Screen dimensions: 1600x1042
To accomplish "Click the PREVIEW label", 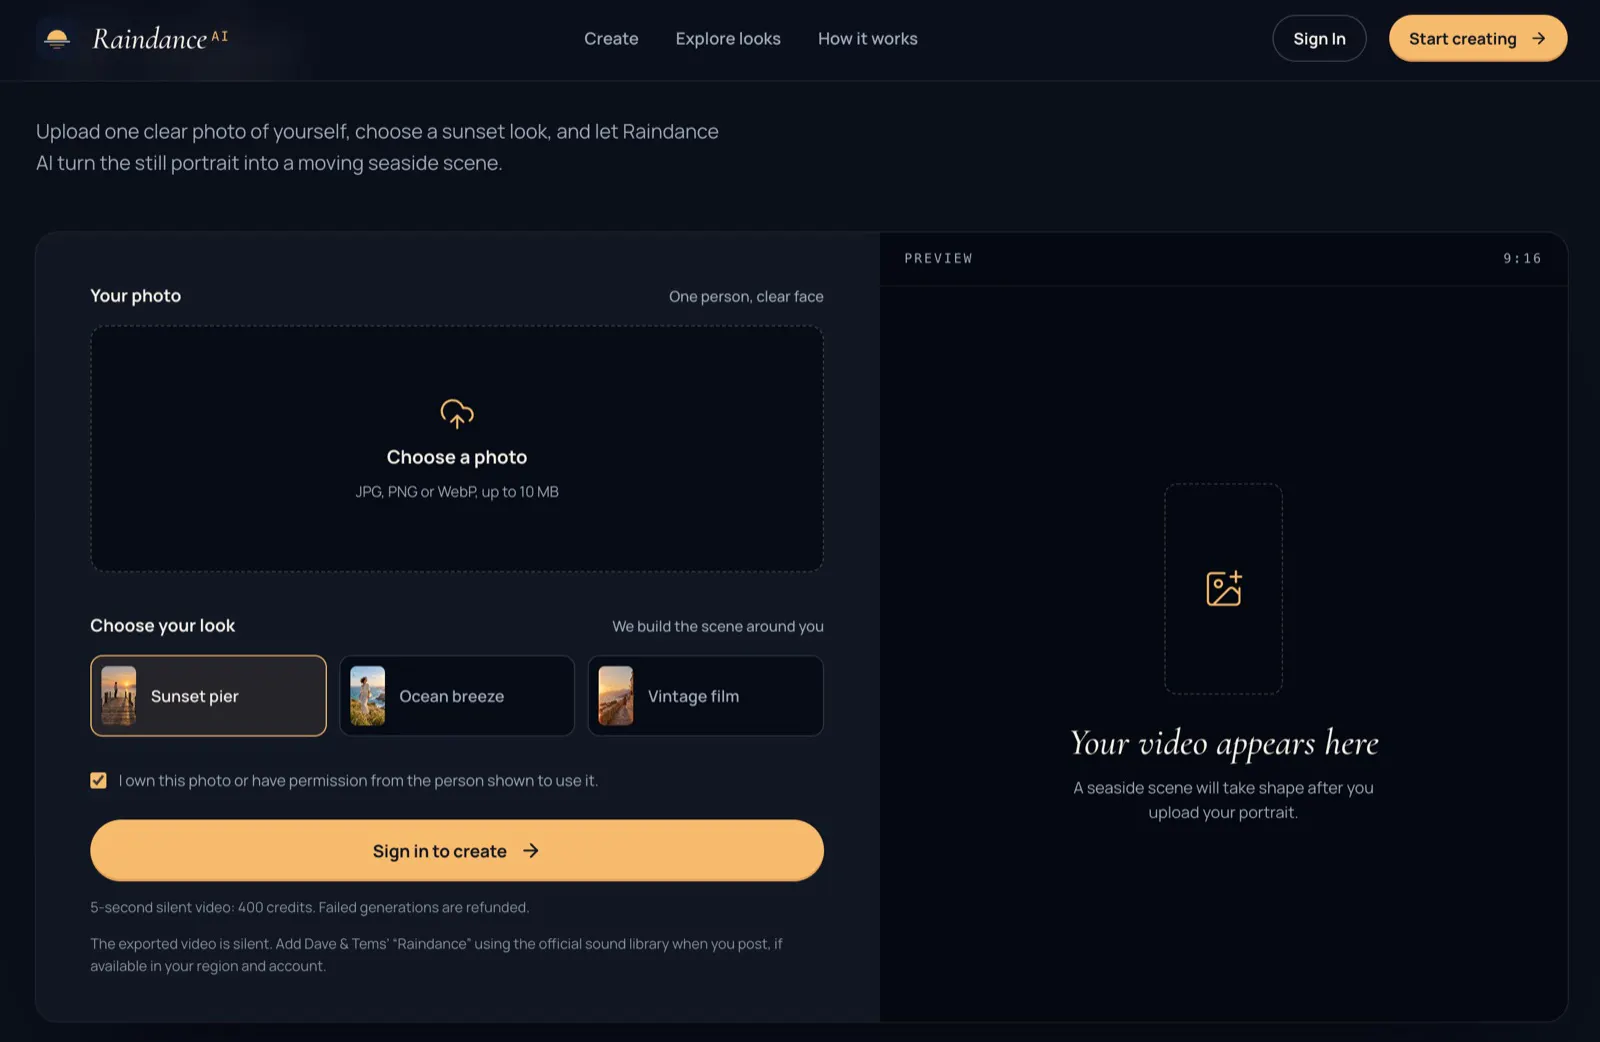I will pyautogui.click(x=938, y=258).
